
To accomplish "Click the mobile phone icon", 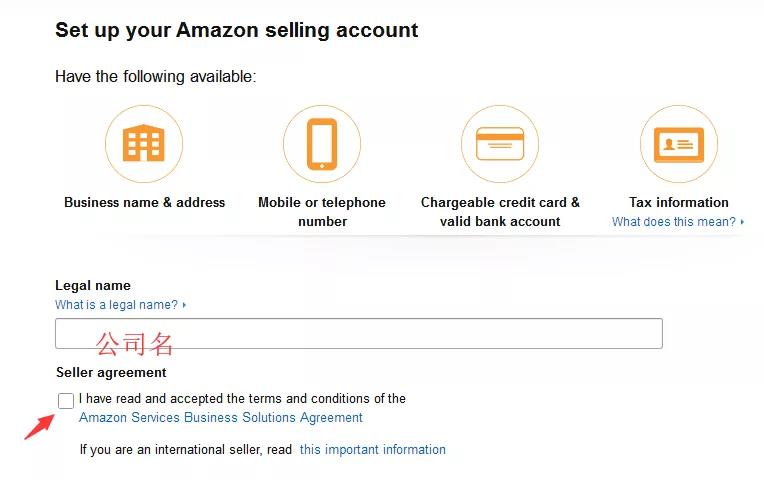I will click(321, 144).
